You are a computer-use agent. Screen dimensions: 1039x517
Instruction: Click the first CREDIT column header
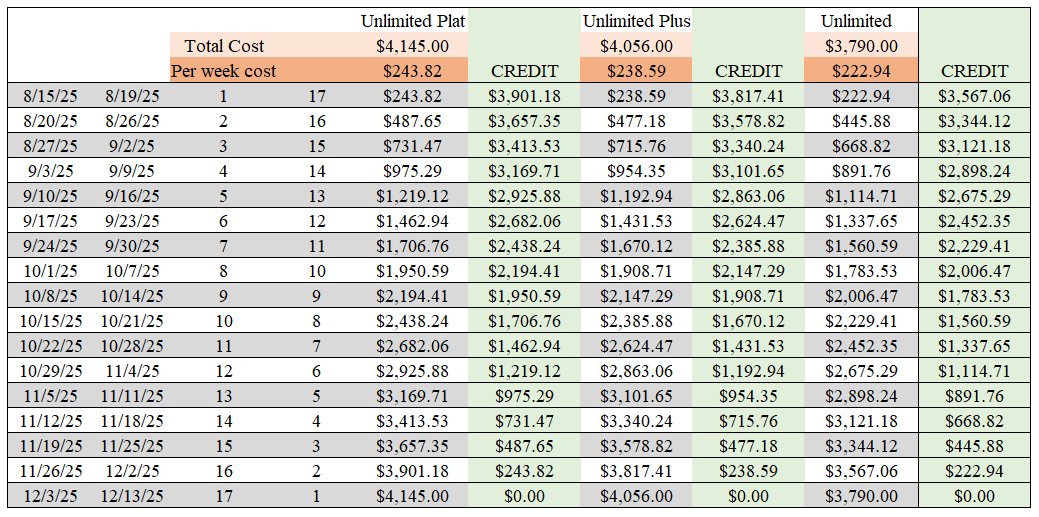click(x=524, y=71)
